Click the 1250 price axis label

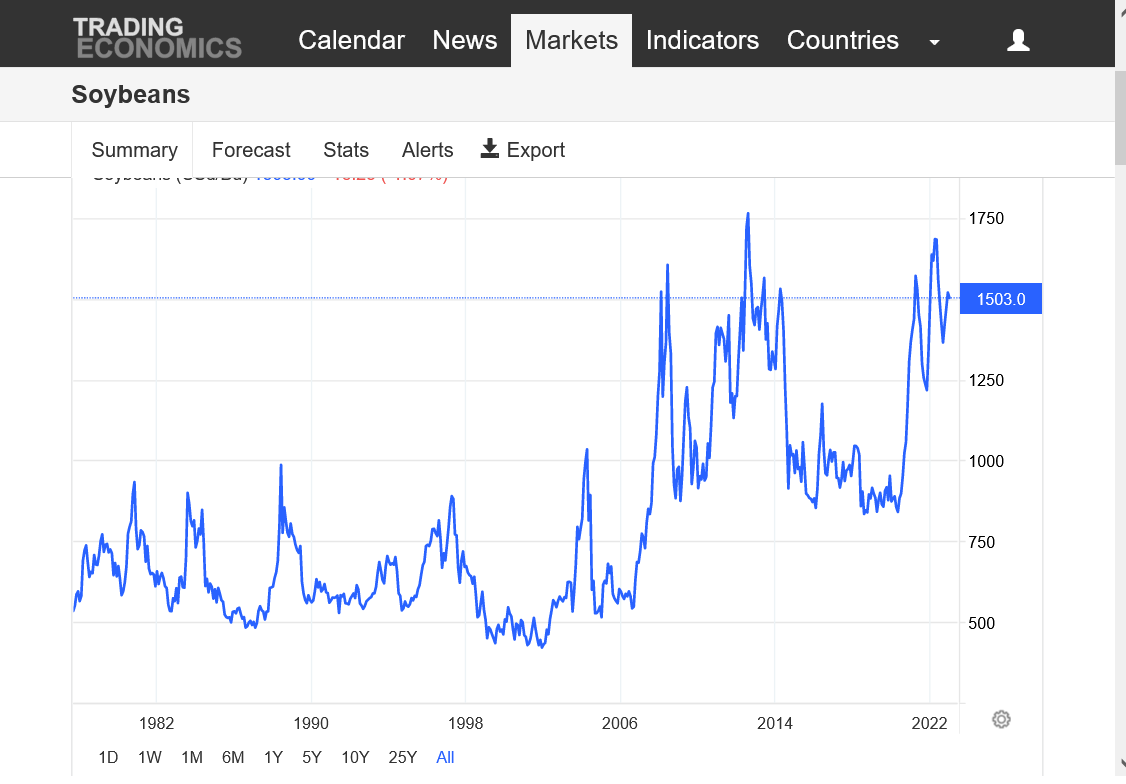pos(986,381)
